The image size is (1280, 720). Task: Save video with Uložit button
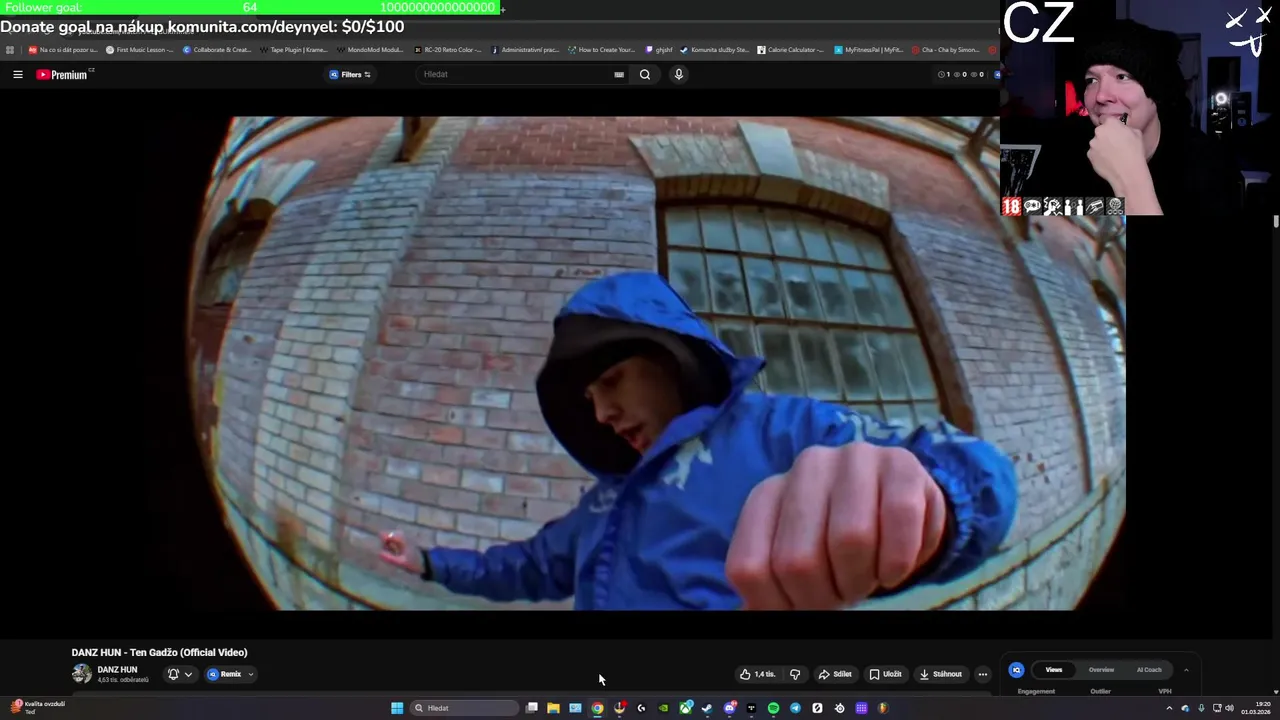[x=885, y=674]
